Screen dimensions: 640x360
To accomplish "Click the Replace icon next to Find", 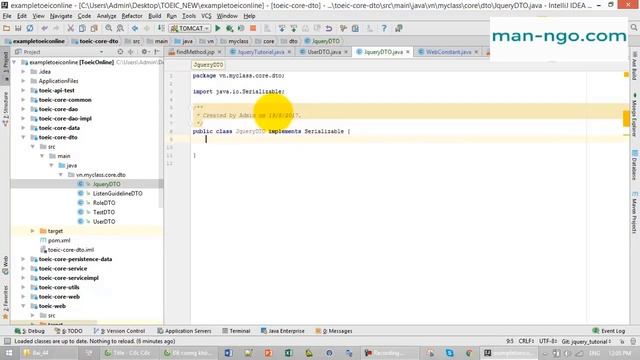I will click(120, 28).
